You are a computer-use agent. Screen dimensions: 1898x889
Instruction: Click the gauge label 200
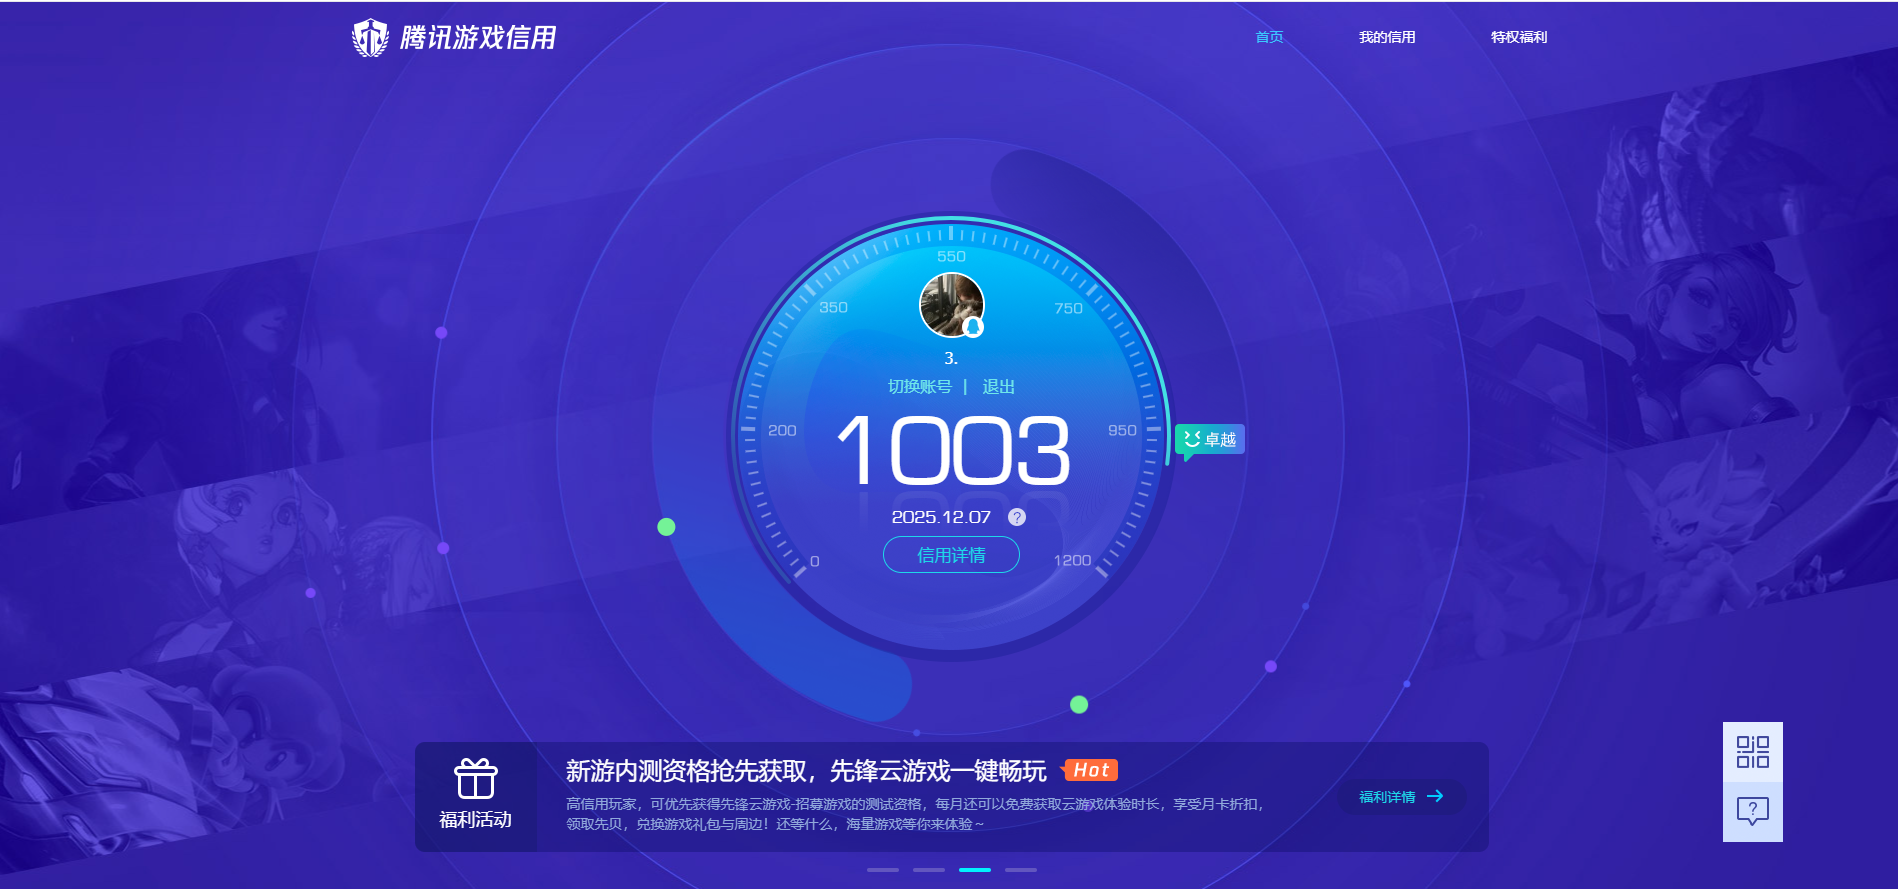782,431
